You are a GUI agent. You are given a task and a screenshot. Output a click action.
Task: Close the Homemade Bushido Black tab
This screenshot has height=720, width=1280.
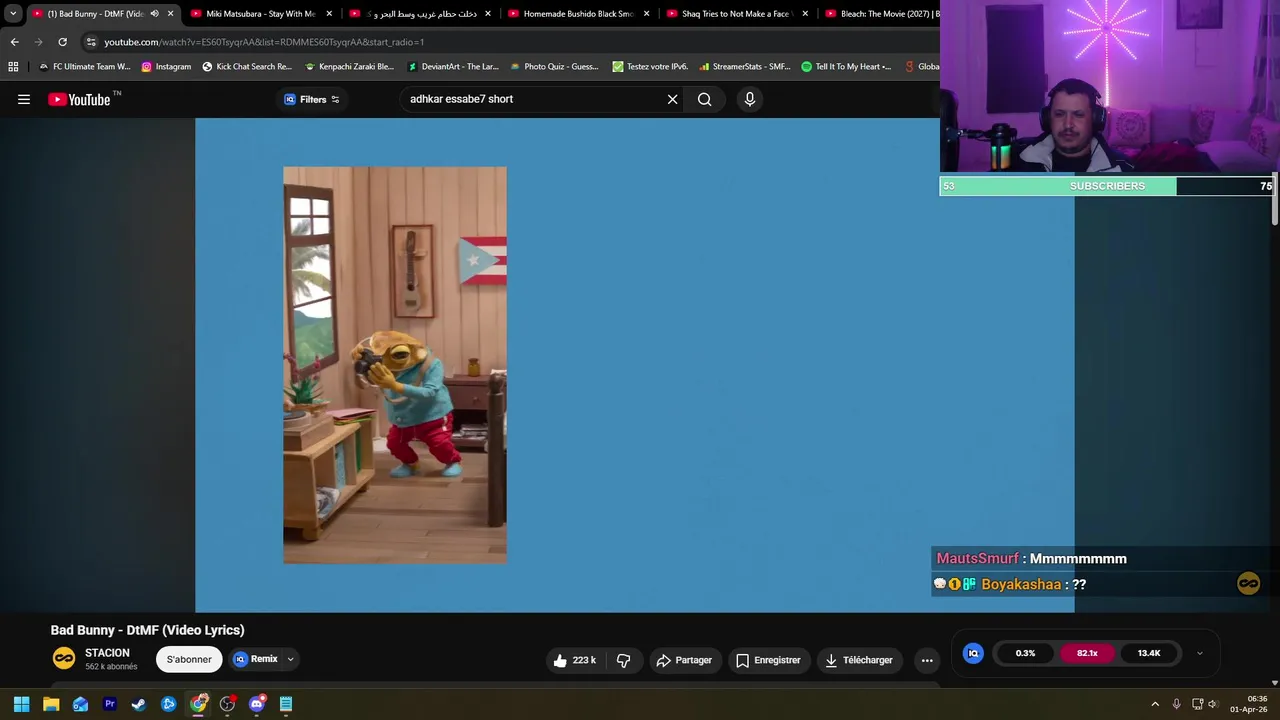(x=647, y=14)
